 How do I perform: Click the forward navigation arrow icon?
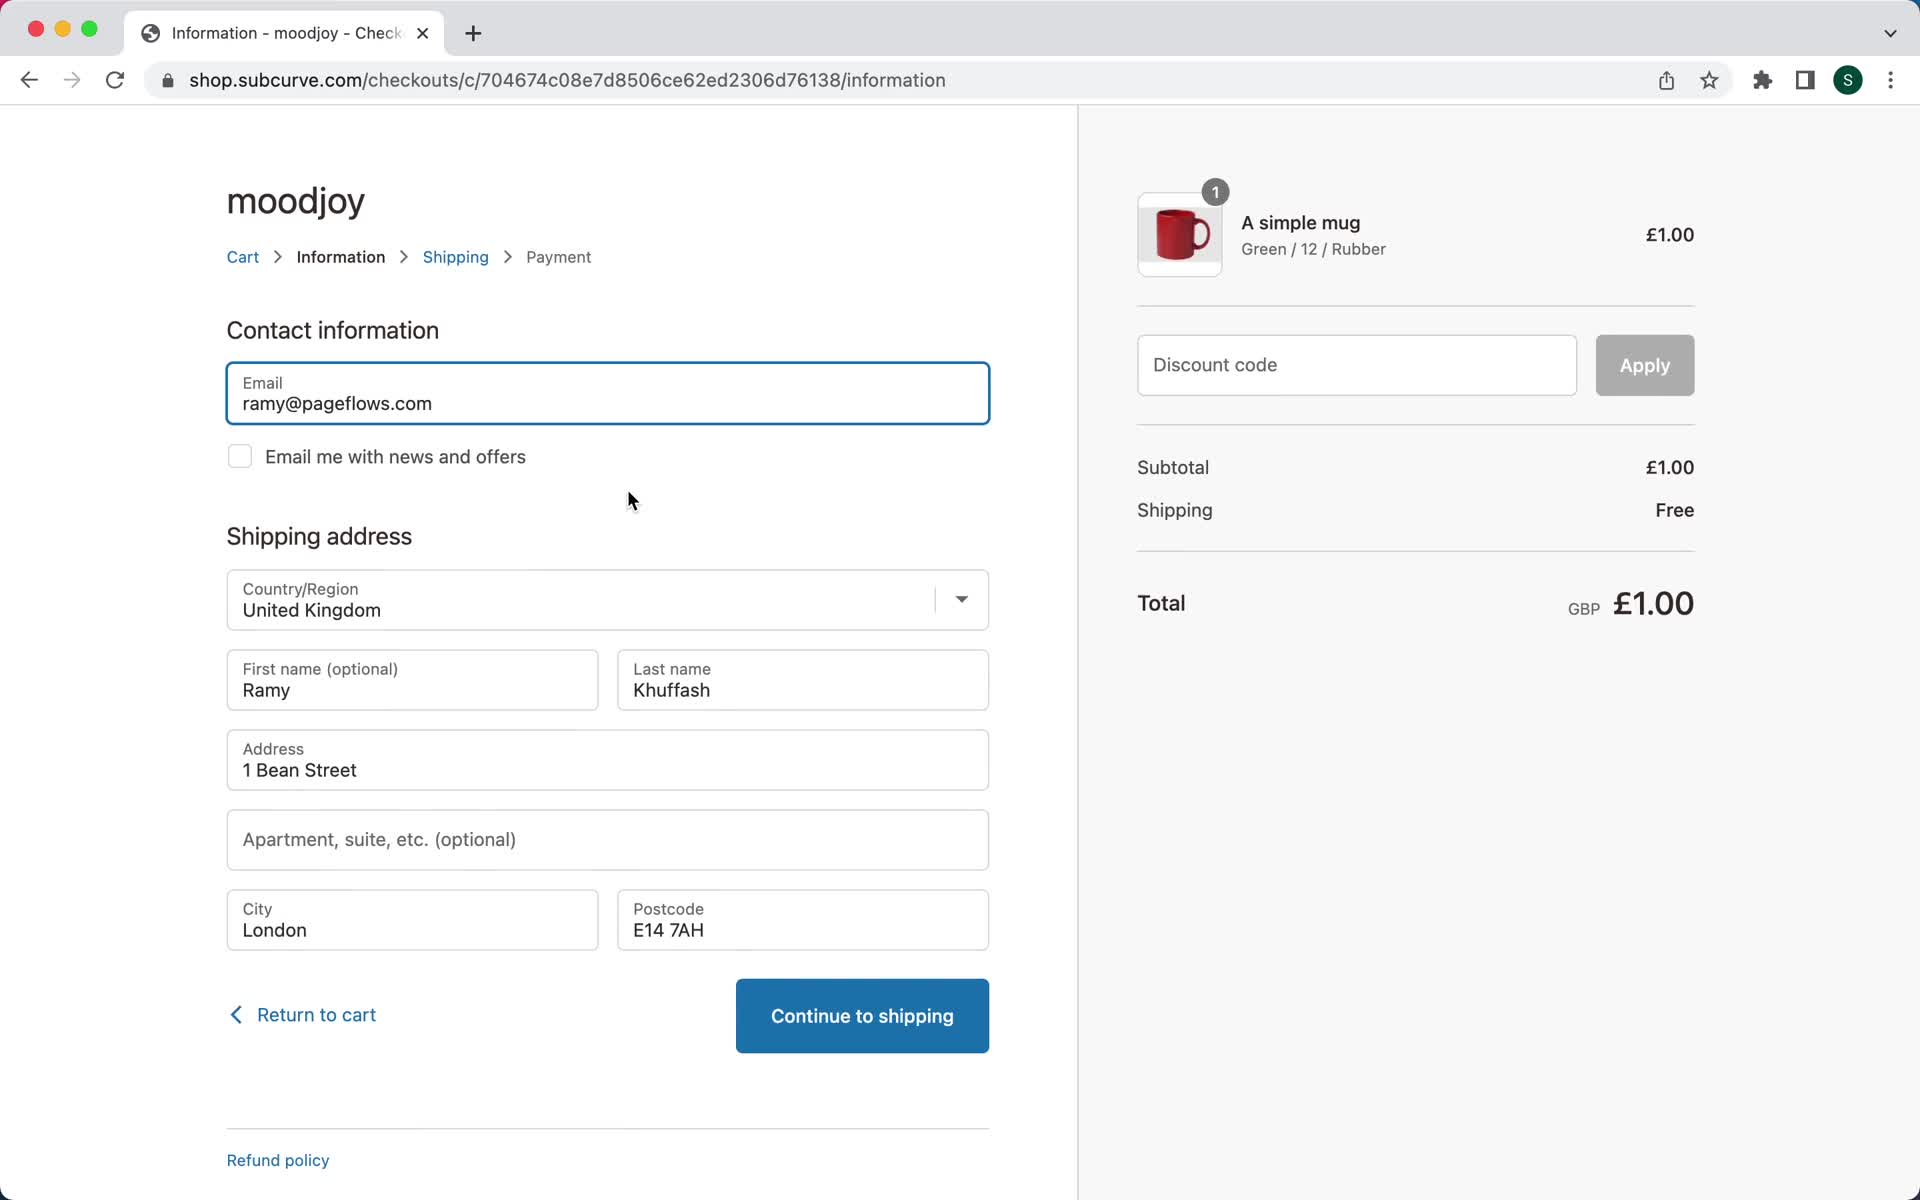click(x=70, y=80)
